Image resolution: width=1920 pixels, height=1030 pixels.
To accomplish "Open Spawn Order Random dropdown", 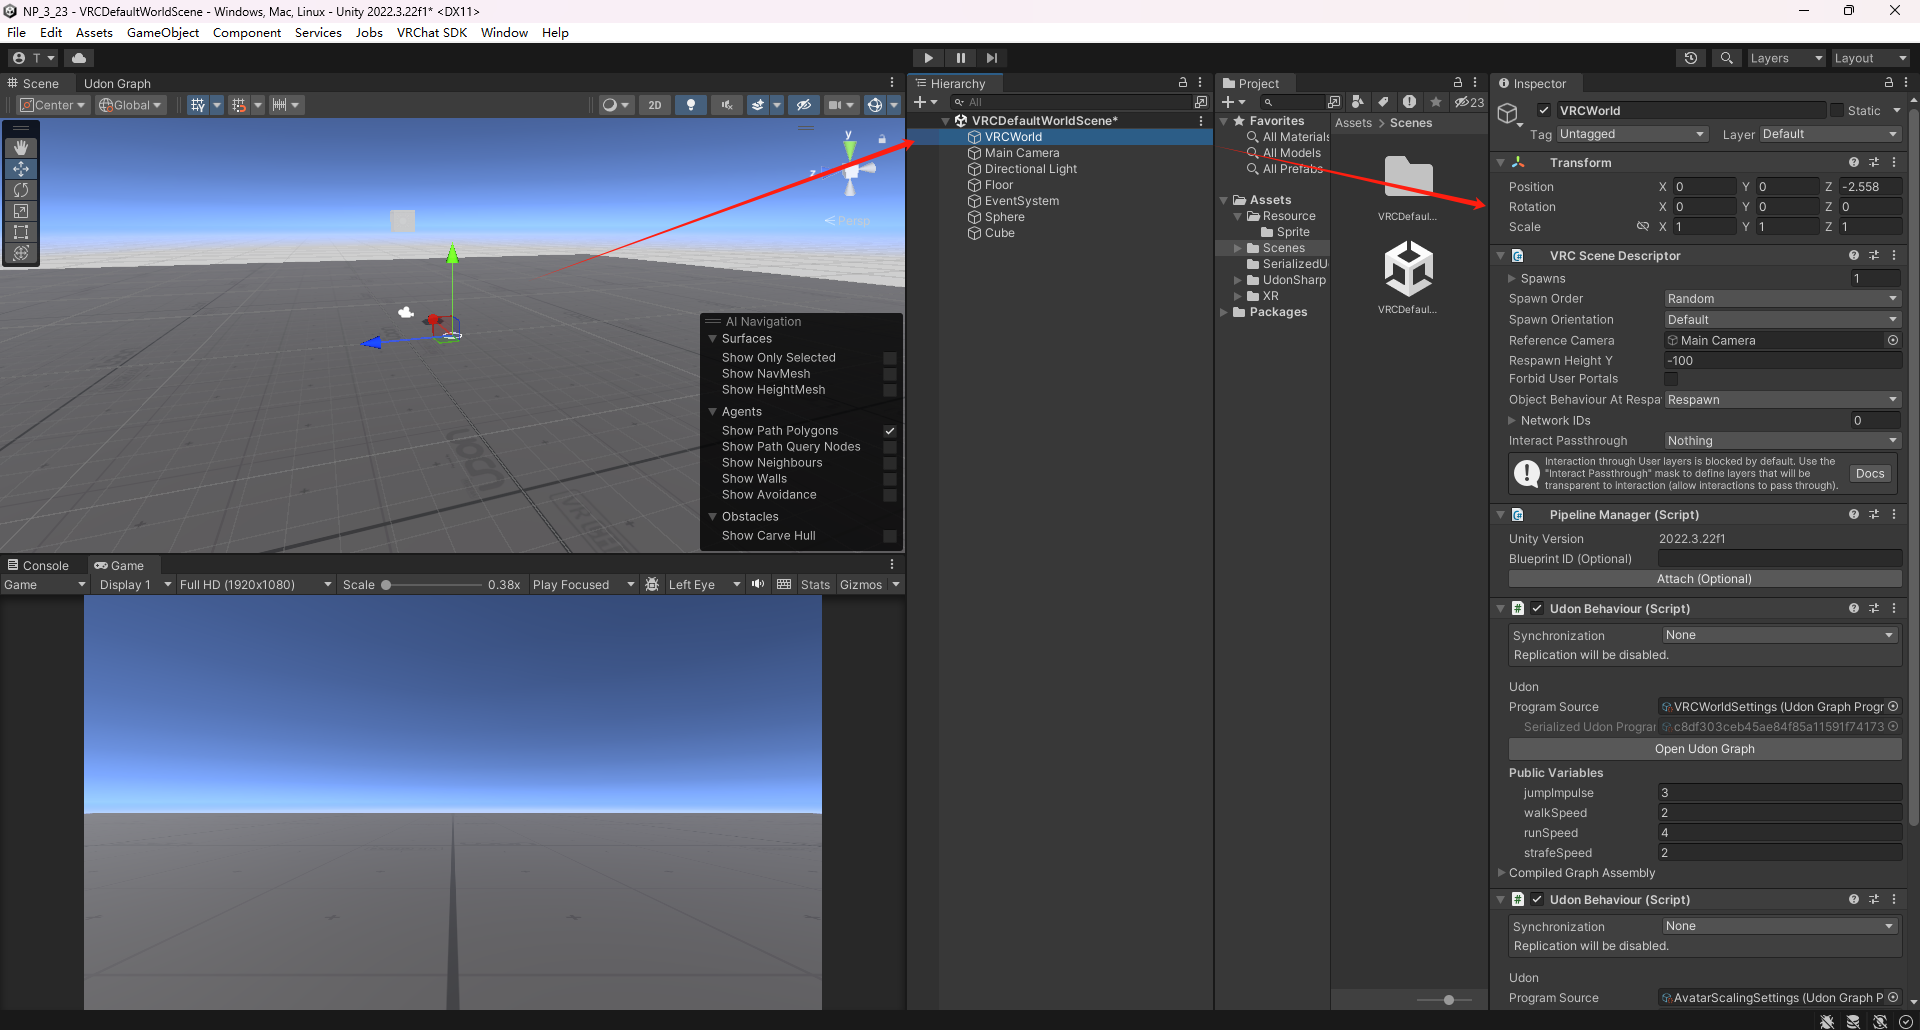I will pyautogui.click(x=1782, y=299).
